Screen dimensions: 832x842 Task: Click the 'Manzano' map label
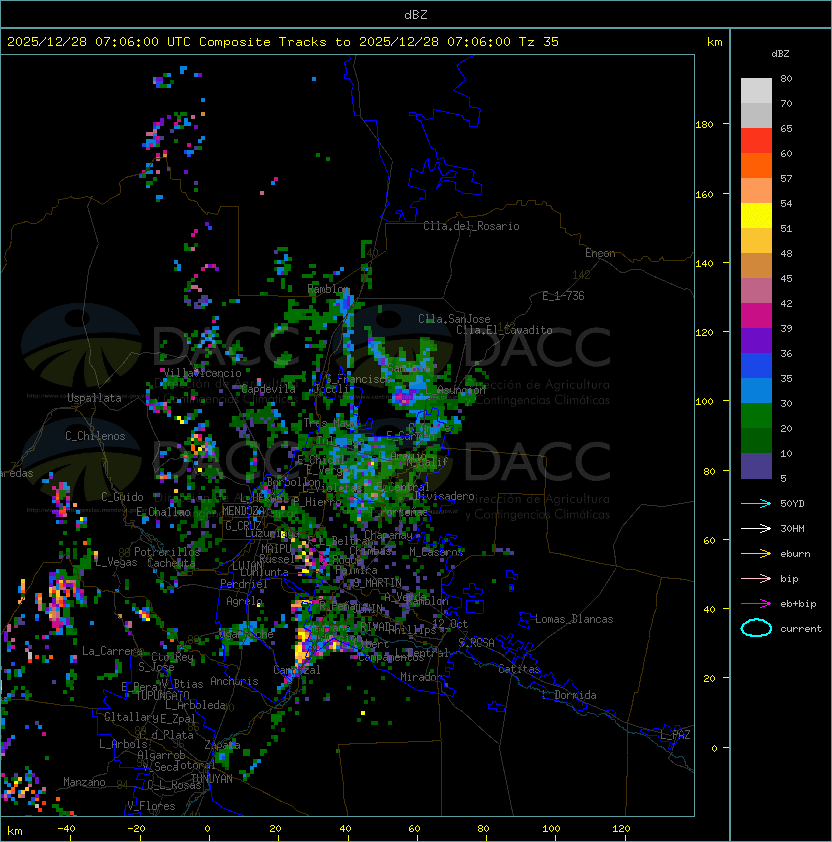click(84, 782)
